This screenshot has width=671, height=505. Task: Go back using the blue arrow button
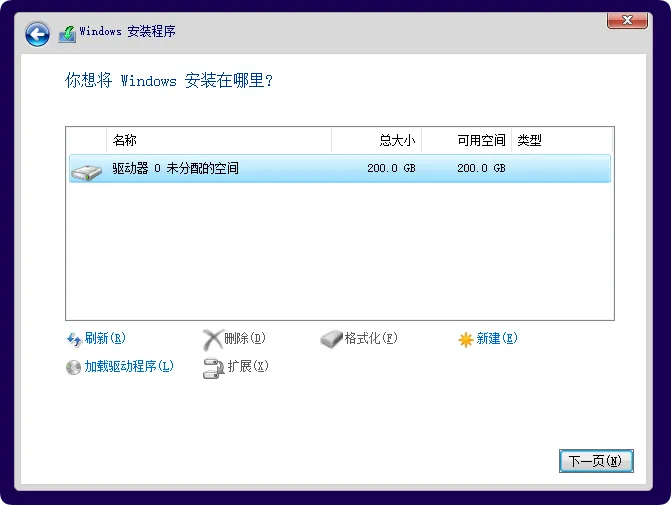click(37, 34)
